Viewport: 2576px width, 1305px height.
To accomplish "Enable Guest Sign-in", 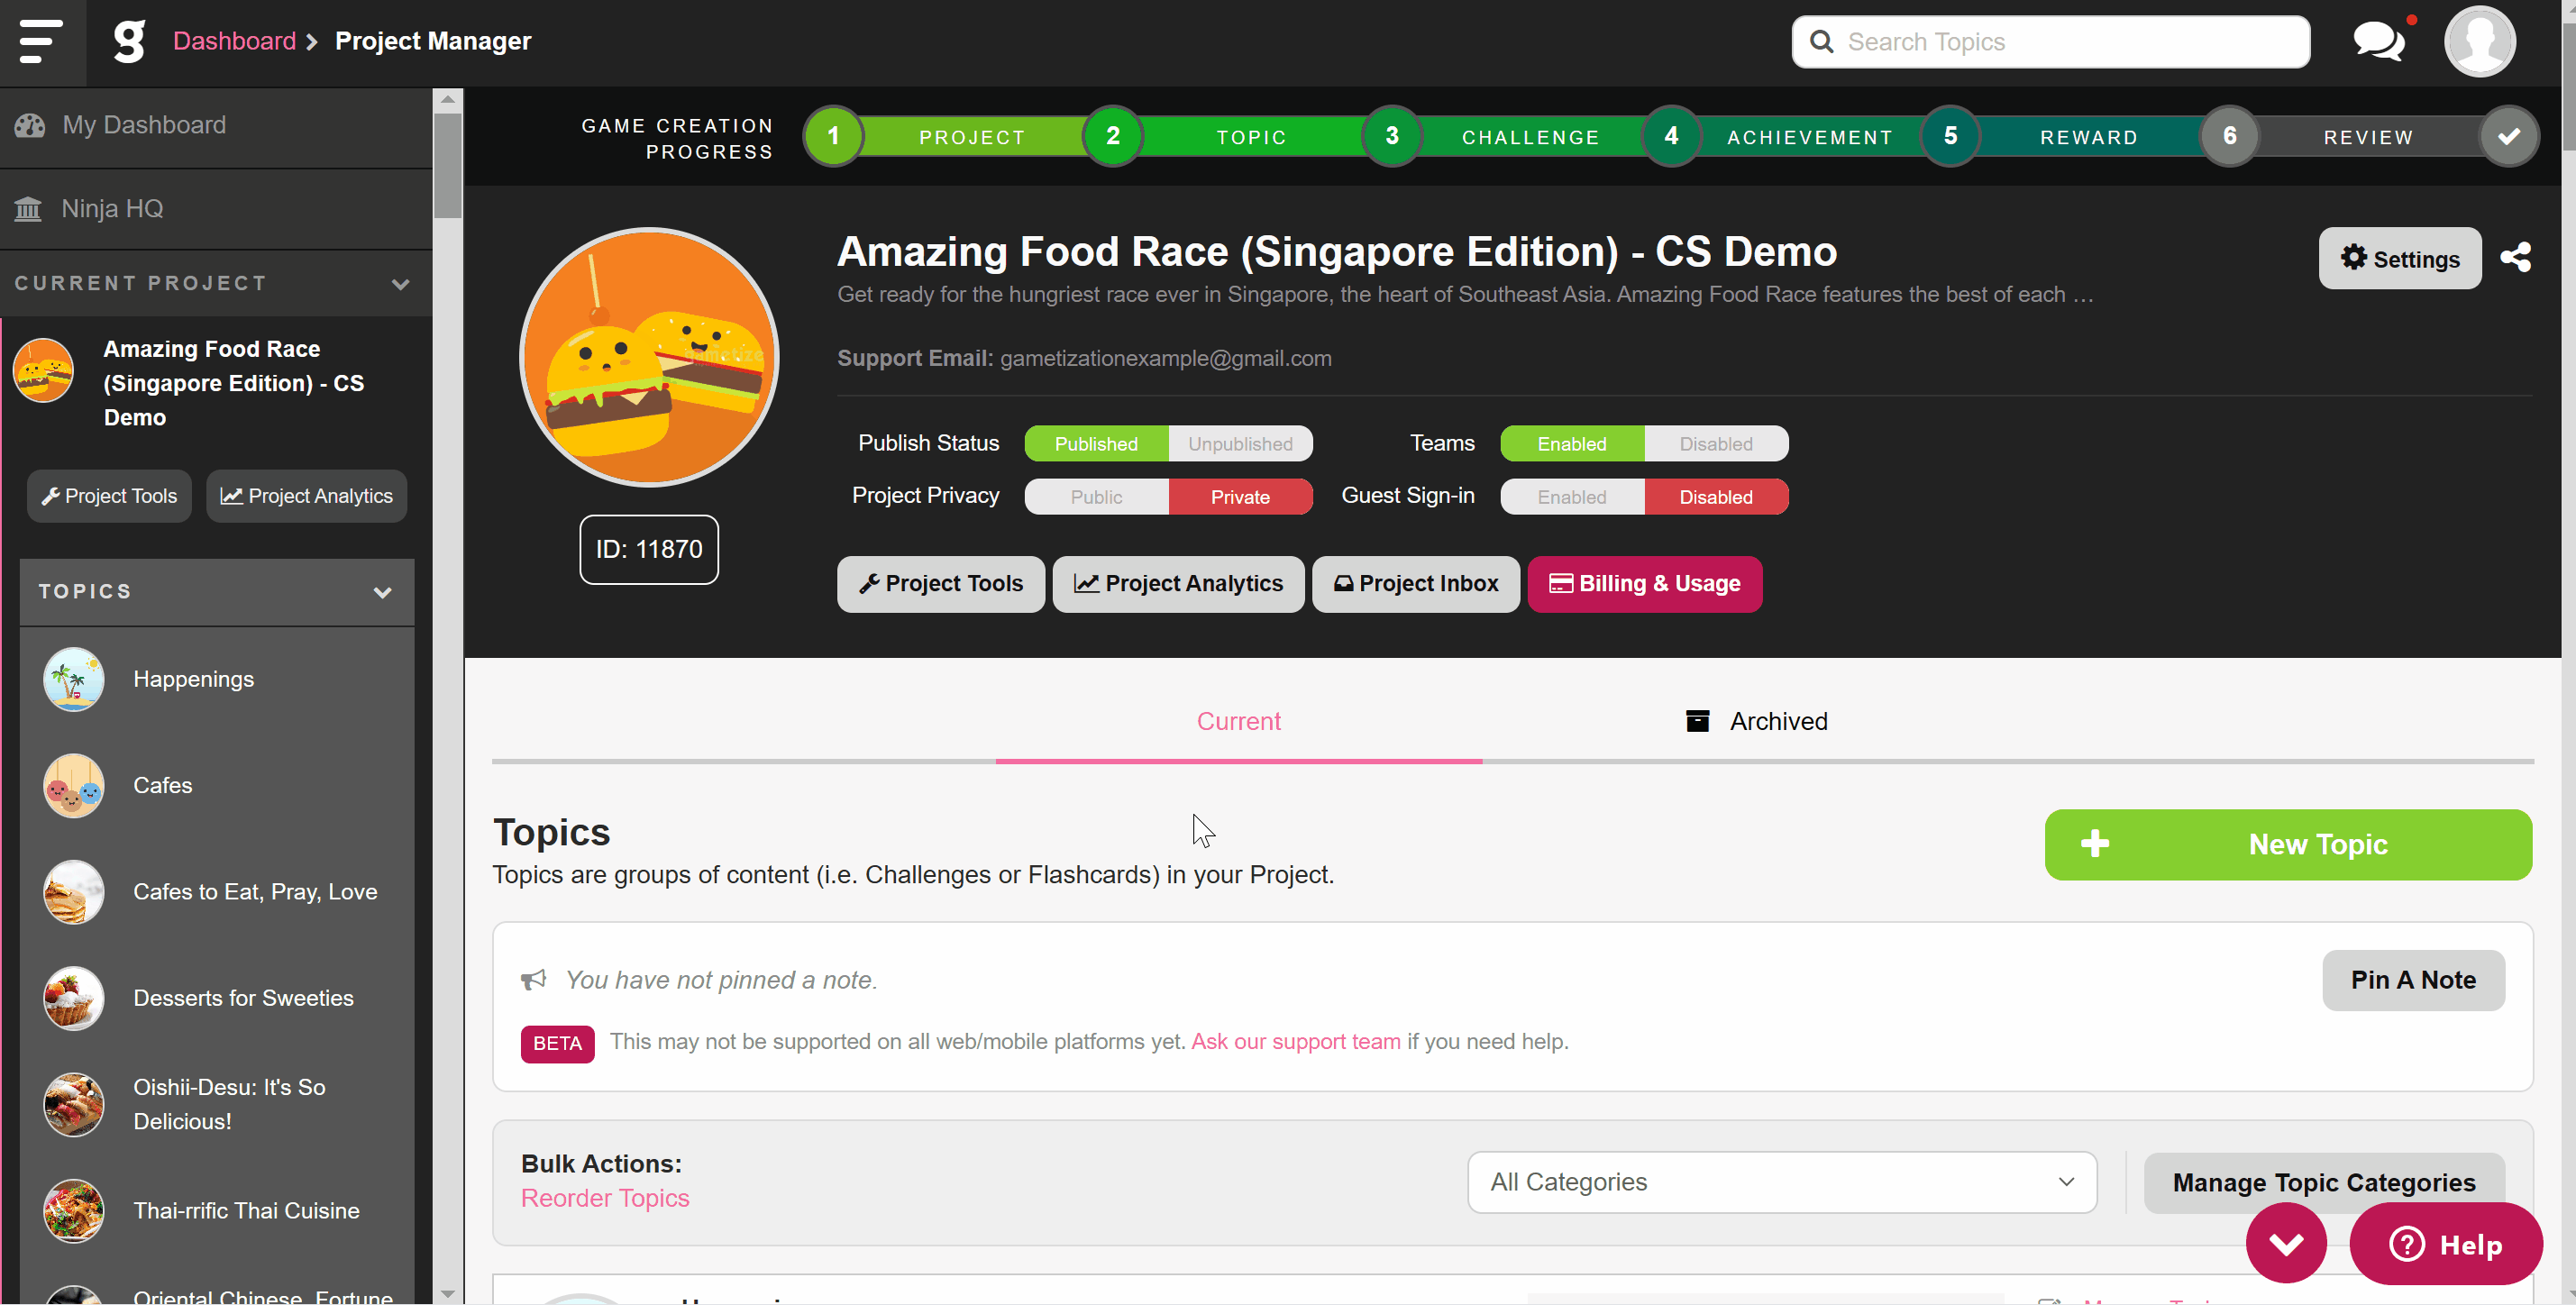I will click(1571, 497).
